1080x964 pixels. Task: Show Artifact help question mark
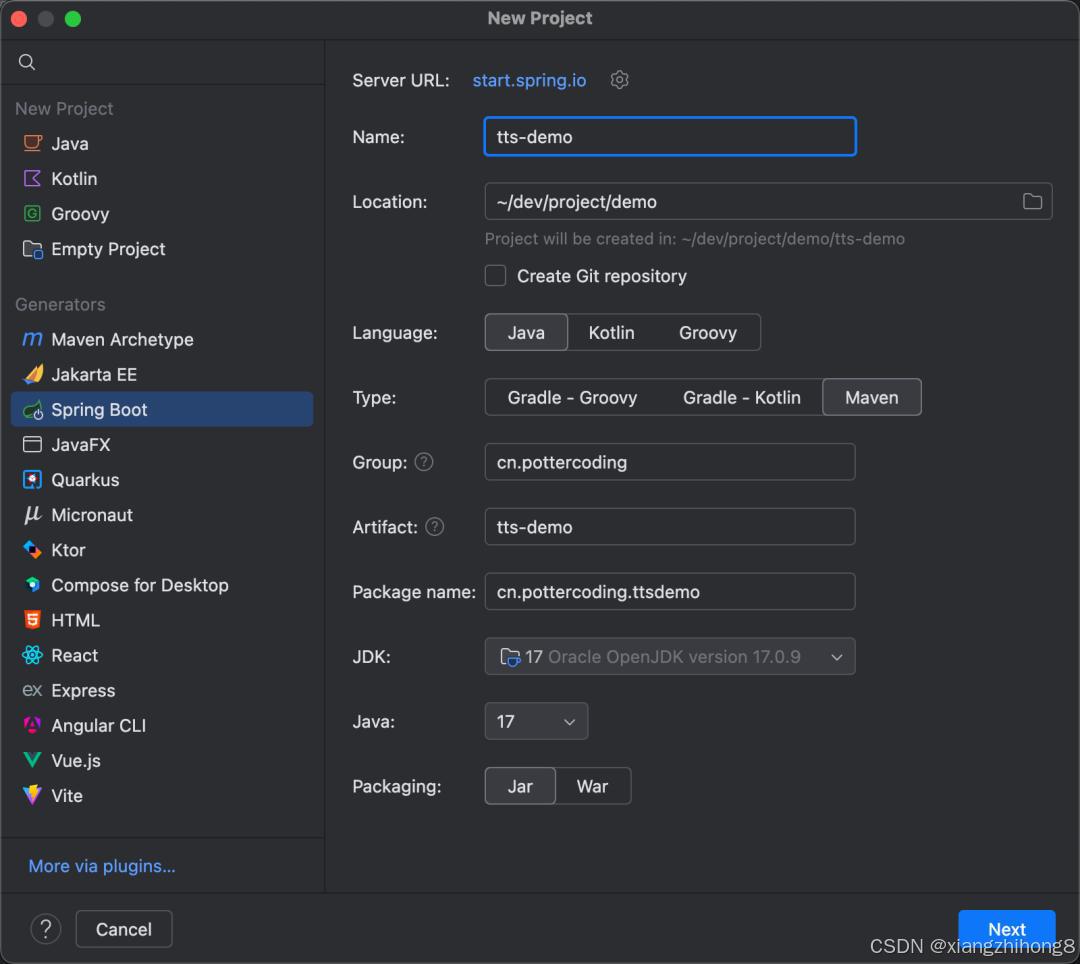(435, 527)
